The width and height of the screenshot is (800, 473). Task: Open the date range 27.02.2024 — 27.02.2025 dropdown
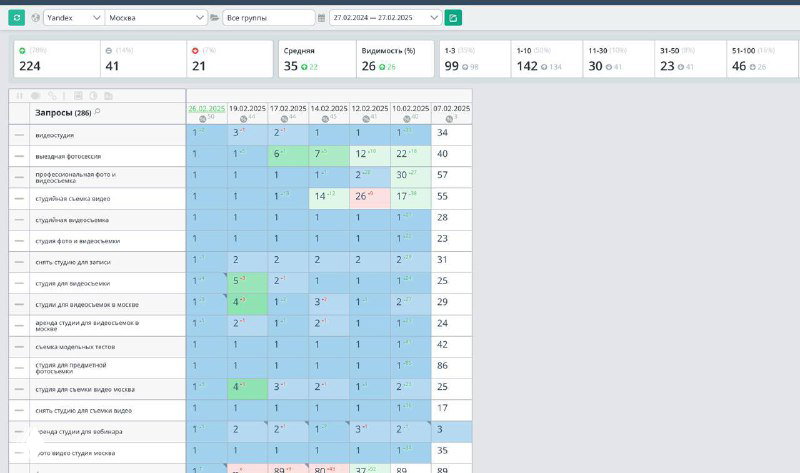[x=385, y=18]
